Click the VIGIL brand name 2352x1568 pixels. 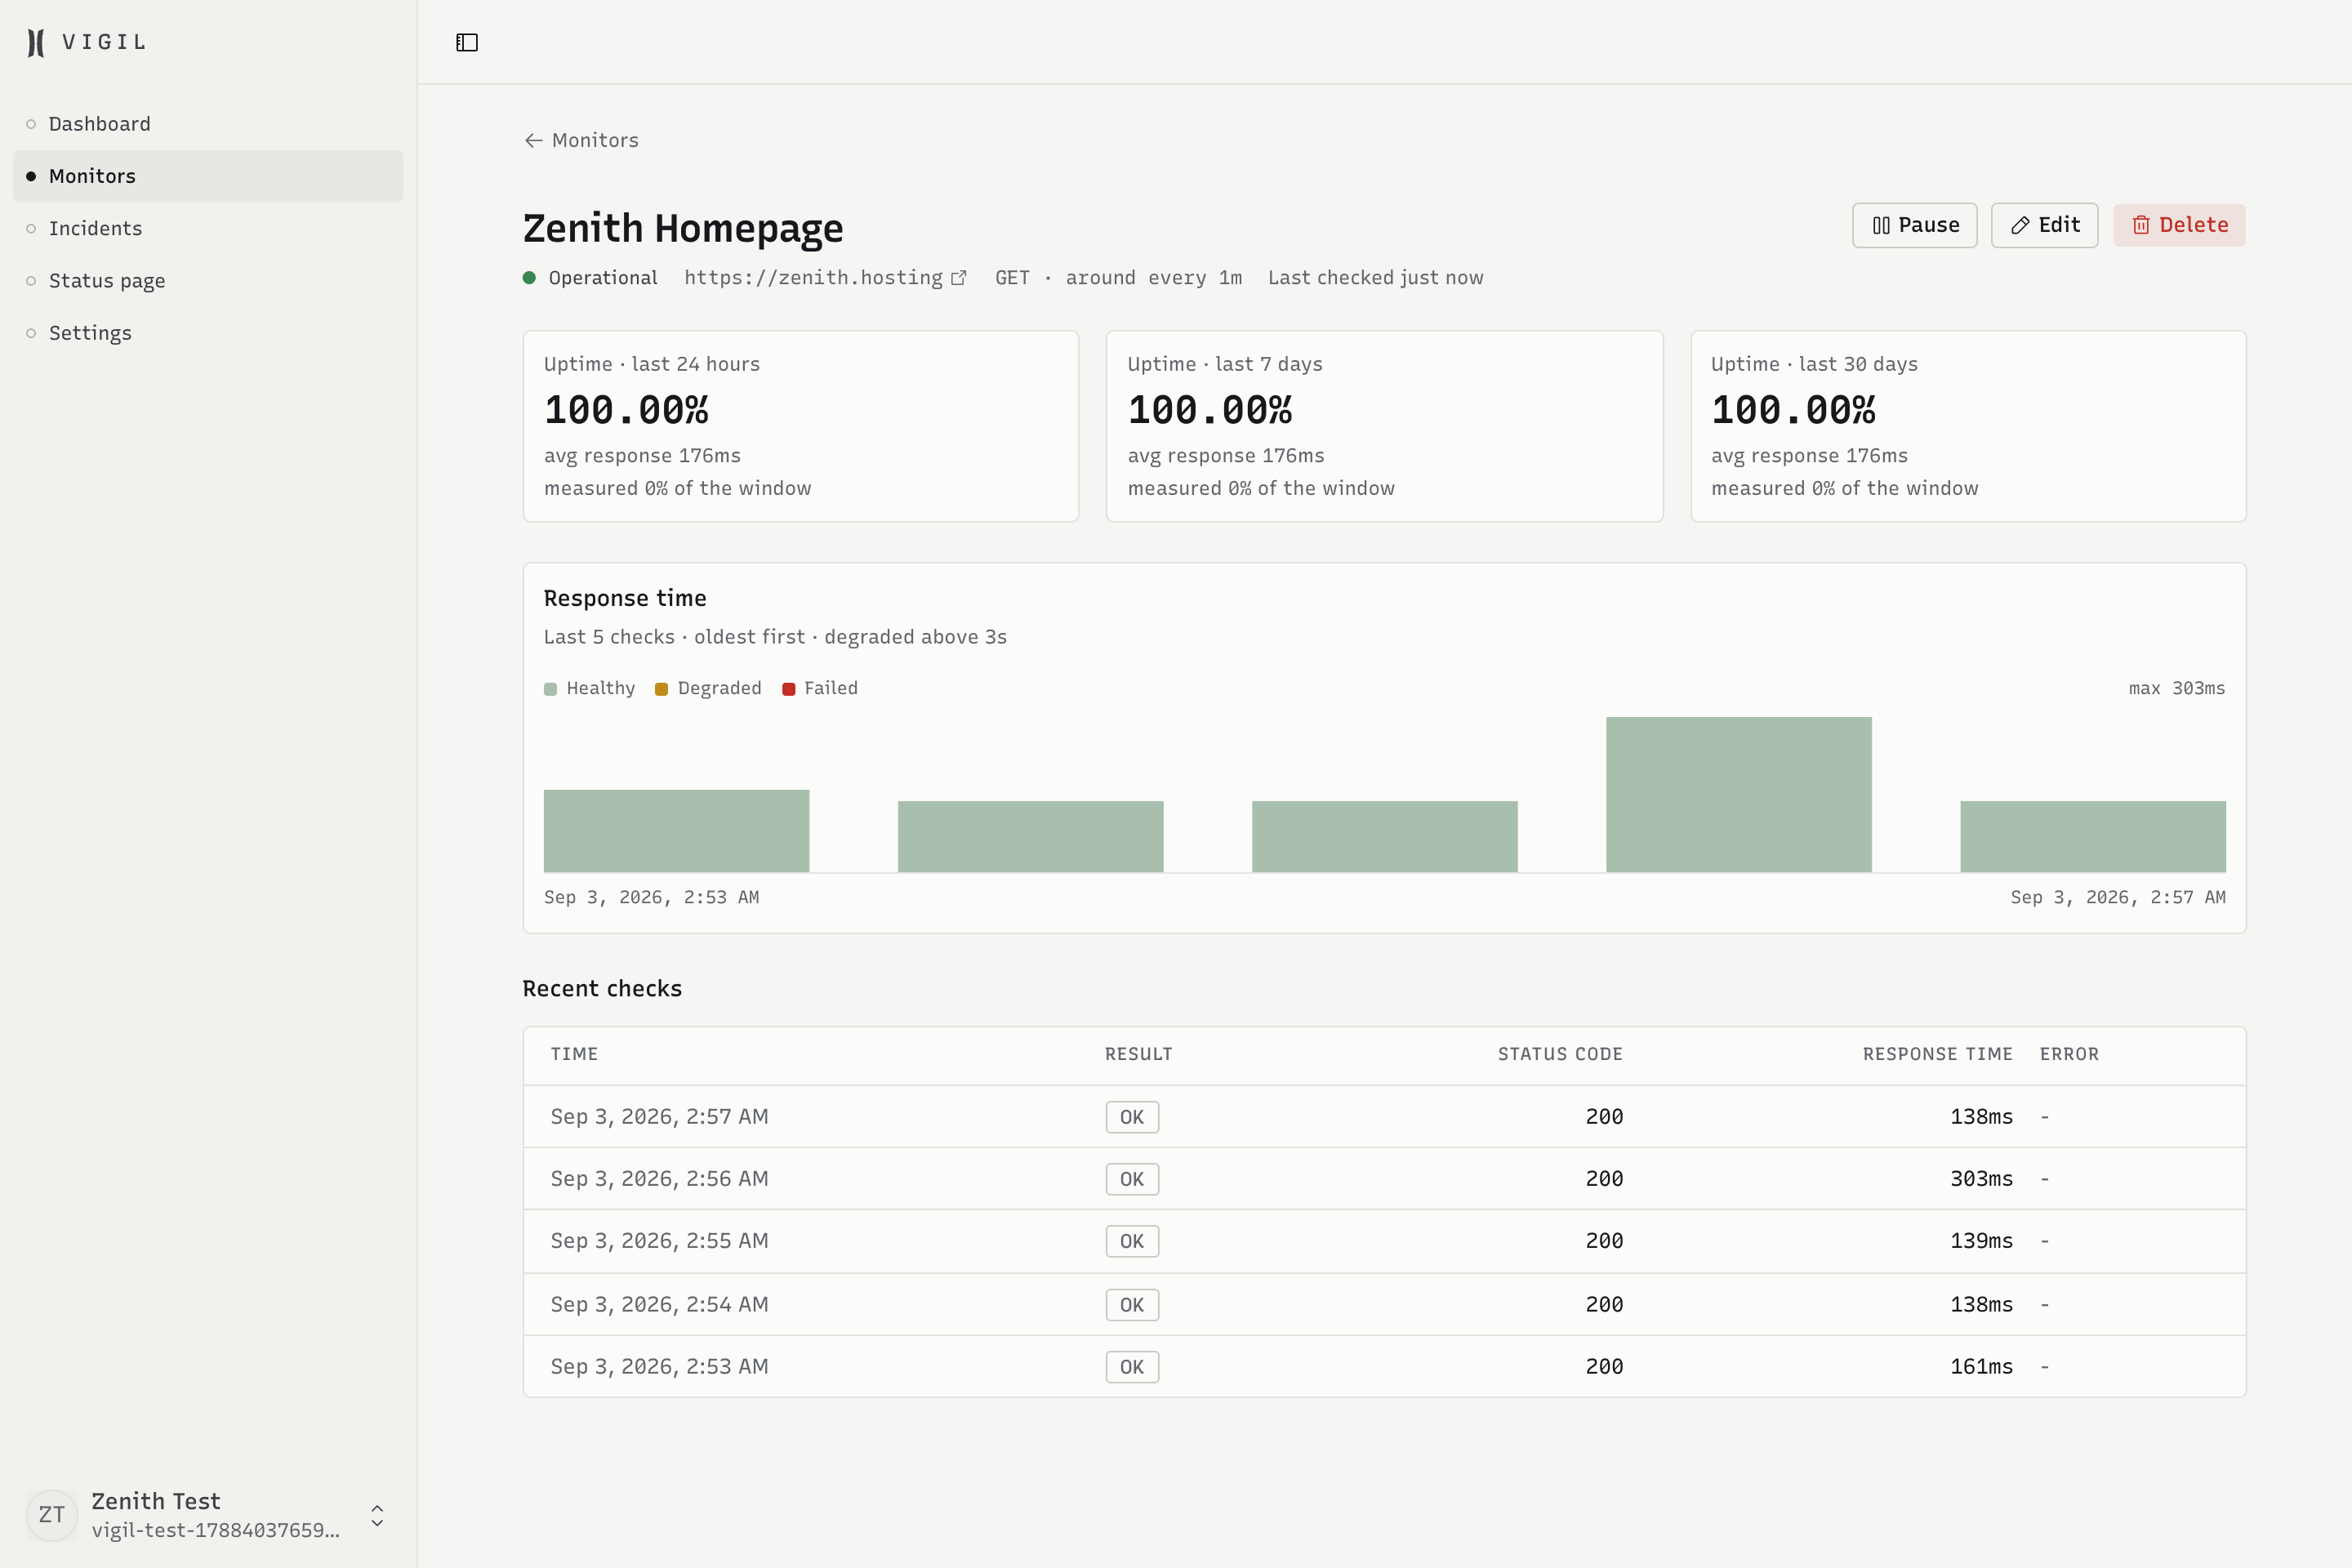[x=104, y=42]
